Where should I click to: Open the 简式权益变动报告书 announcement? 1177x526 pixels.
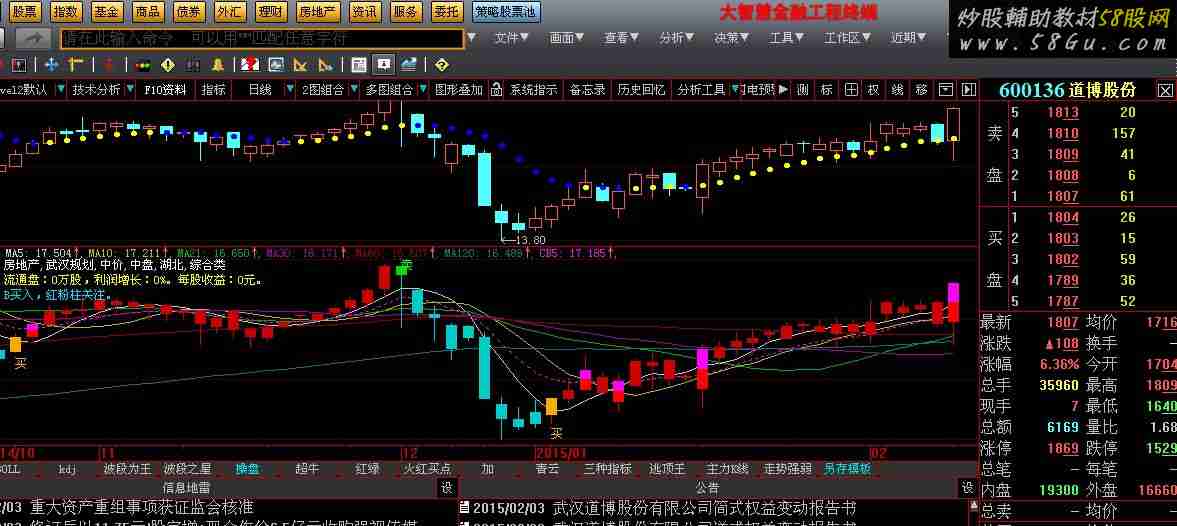tap(704, 508)
